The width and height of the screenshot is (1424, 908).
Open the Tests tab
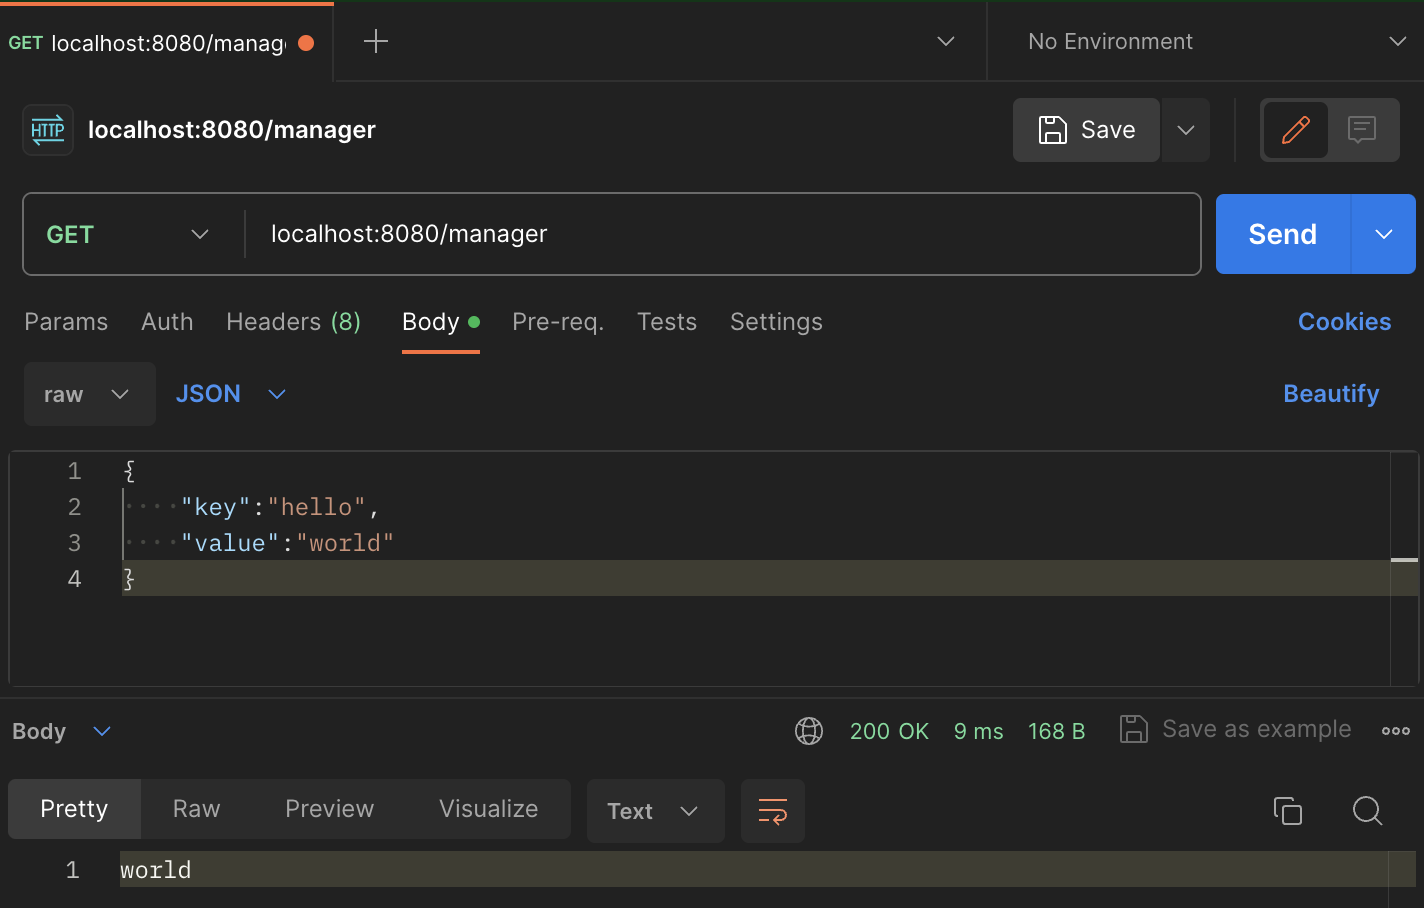pyautogui.click(x=666, y=322)
